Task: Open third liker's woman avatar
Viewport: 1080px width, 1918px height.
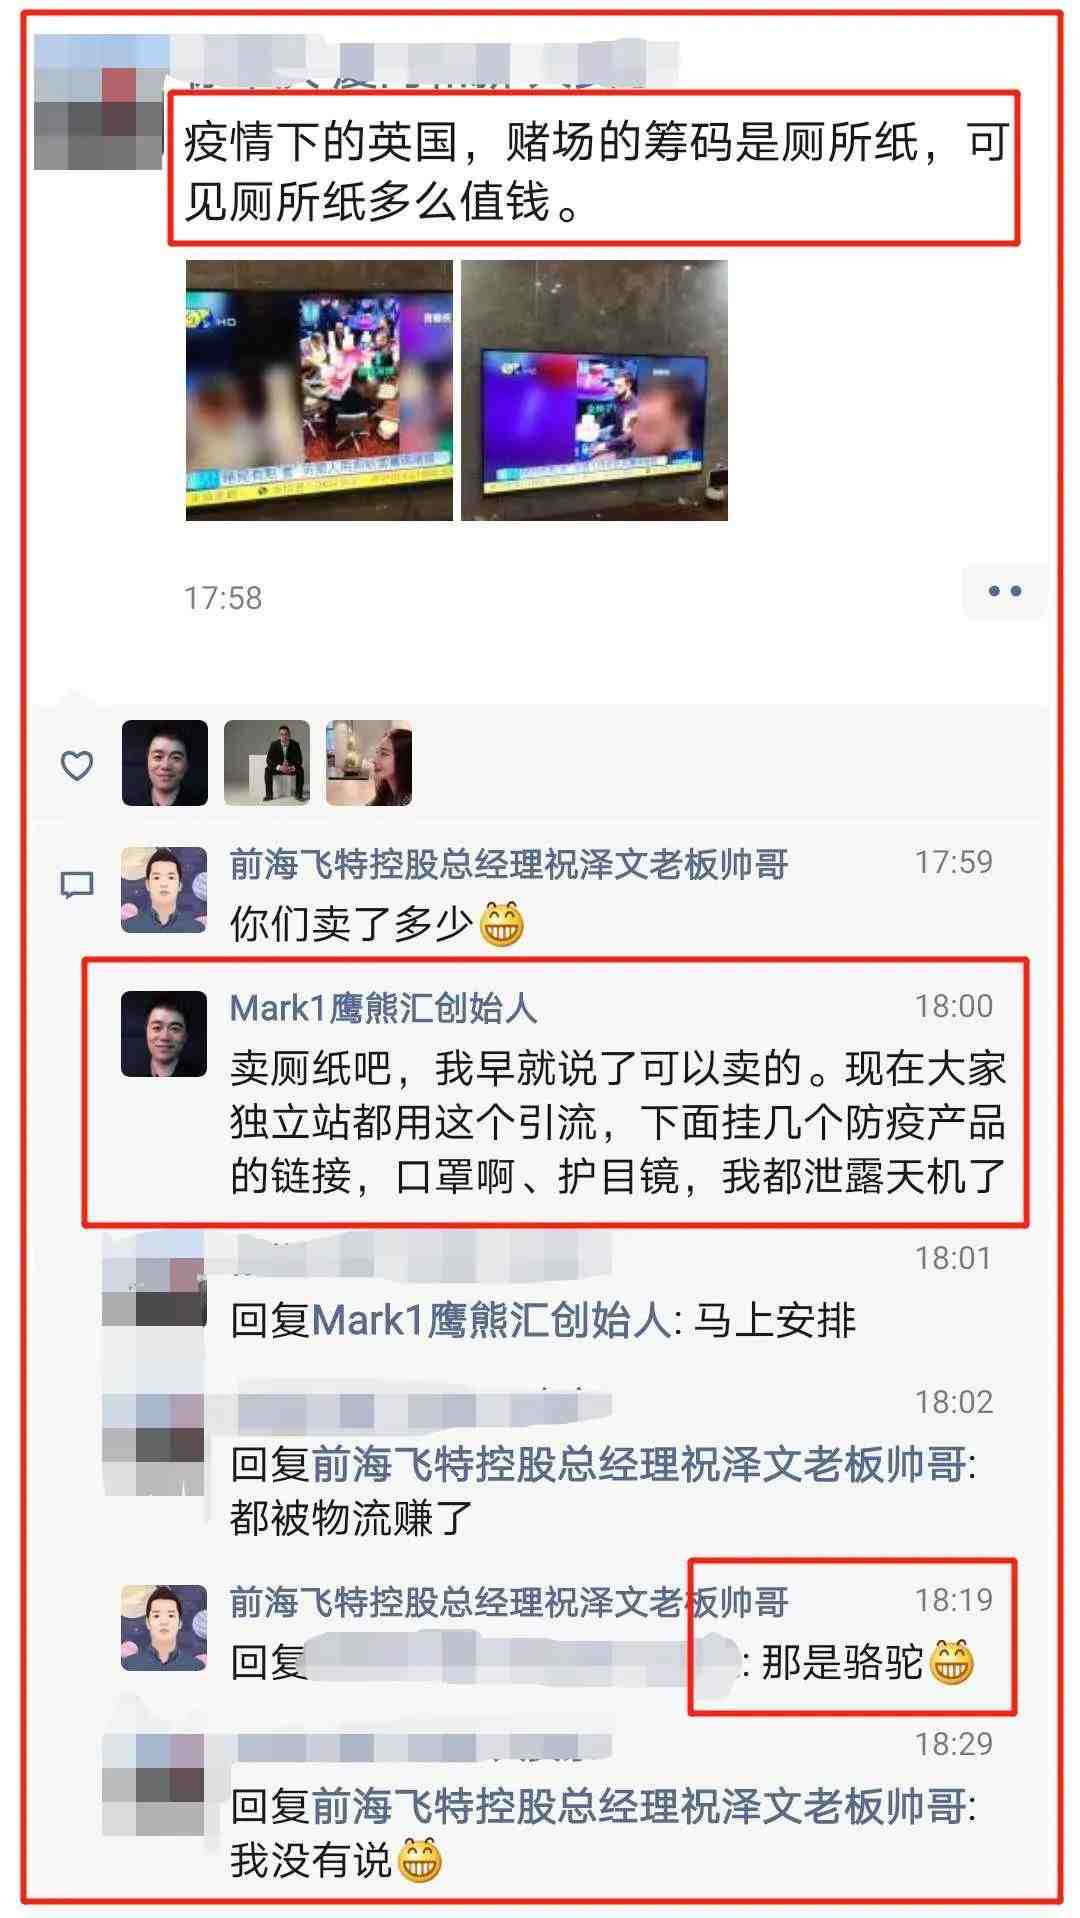Action: [369, 763]
